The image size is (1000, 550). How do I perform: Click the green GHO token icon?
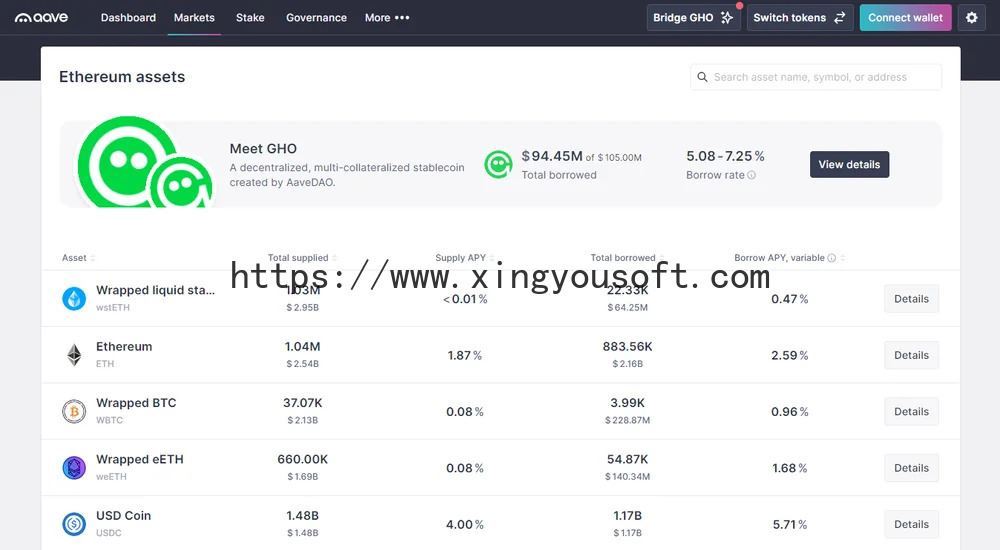click(x=498, y=165)
